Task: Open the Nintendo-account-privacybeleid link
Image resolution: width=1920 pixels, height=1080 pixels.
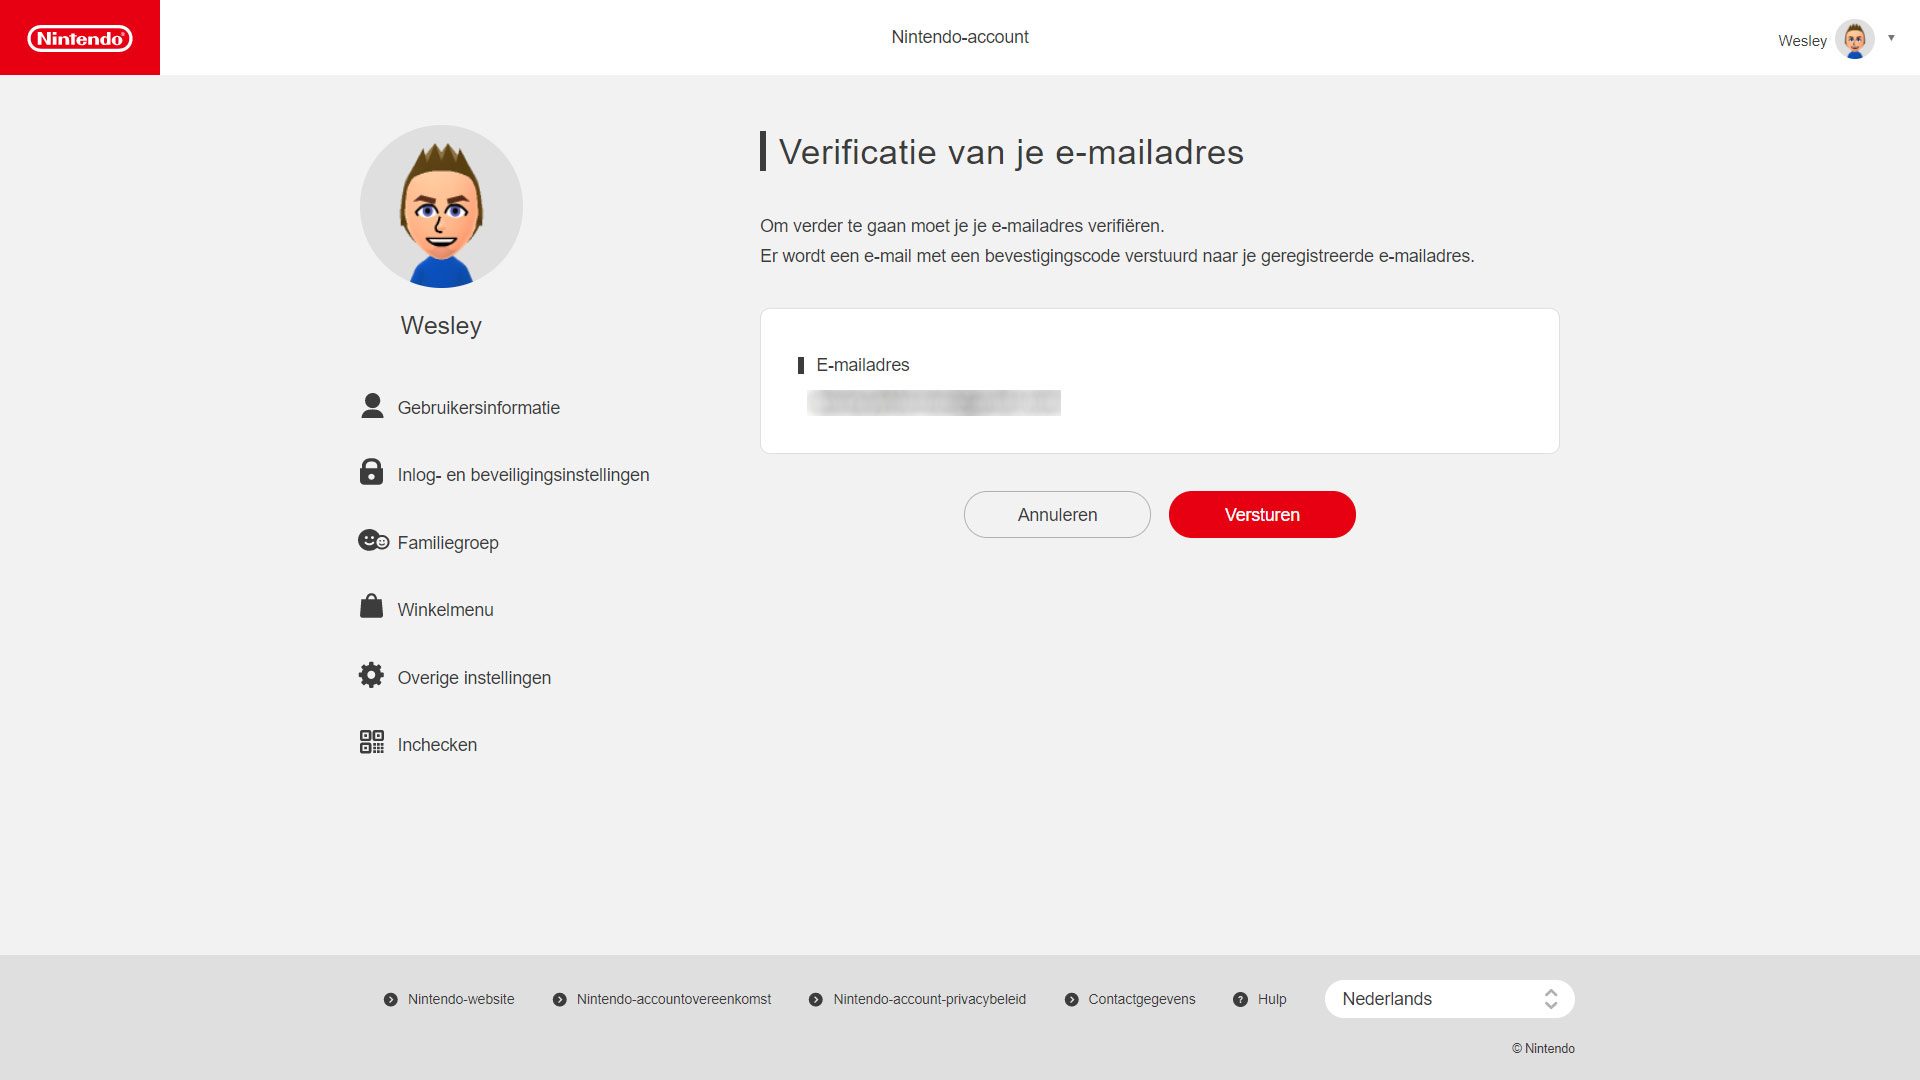Action: pos(929,999)
